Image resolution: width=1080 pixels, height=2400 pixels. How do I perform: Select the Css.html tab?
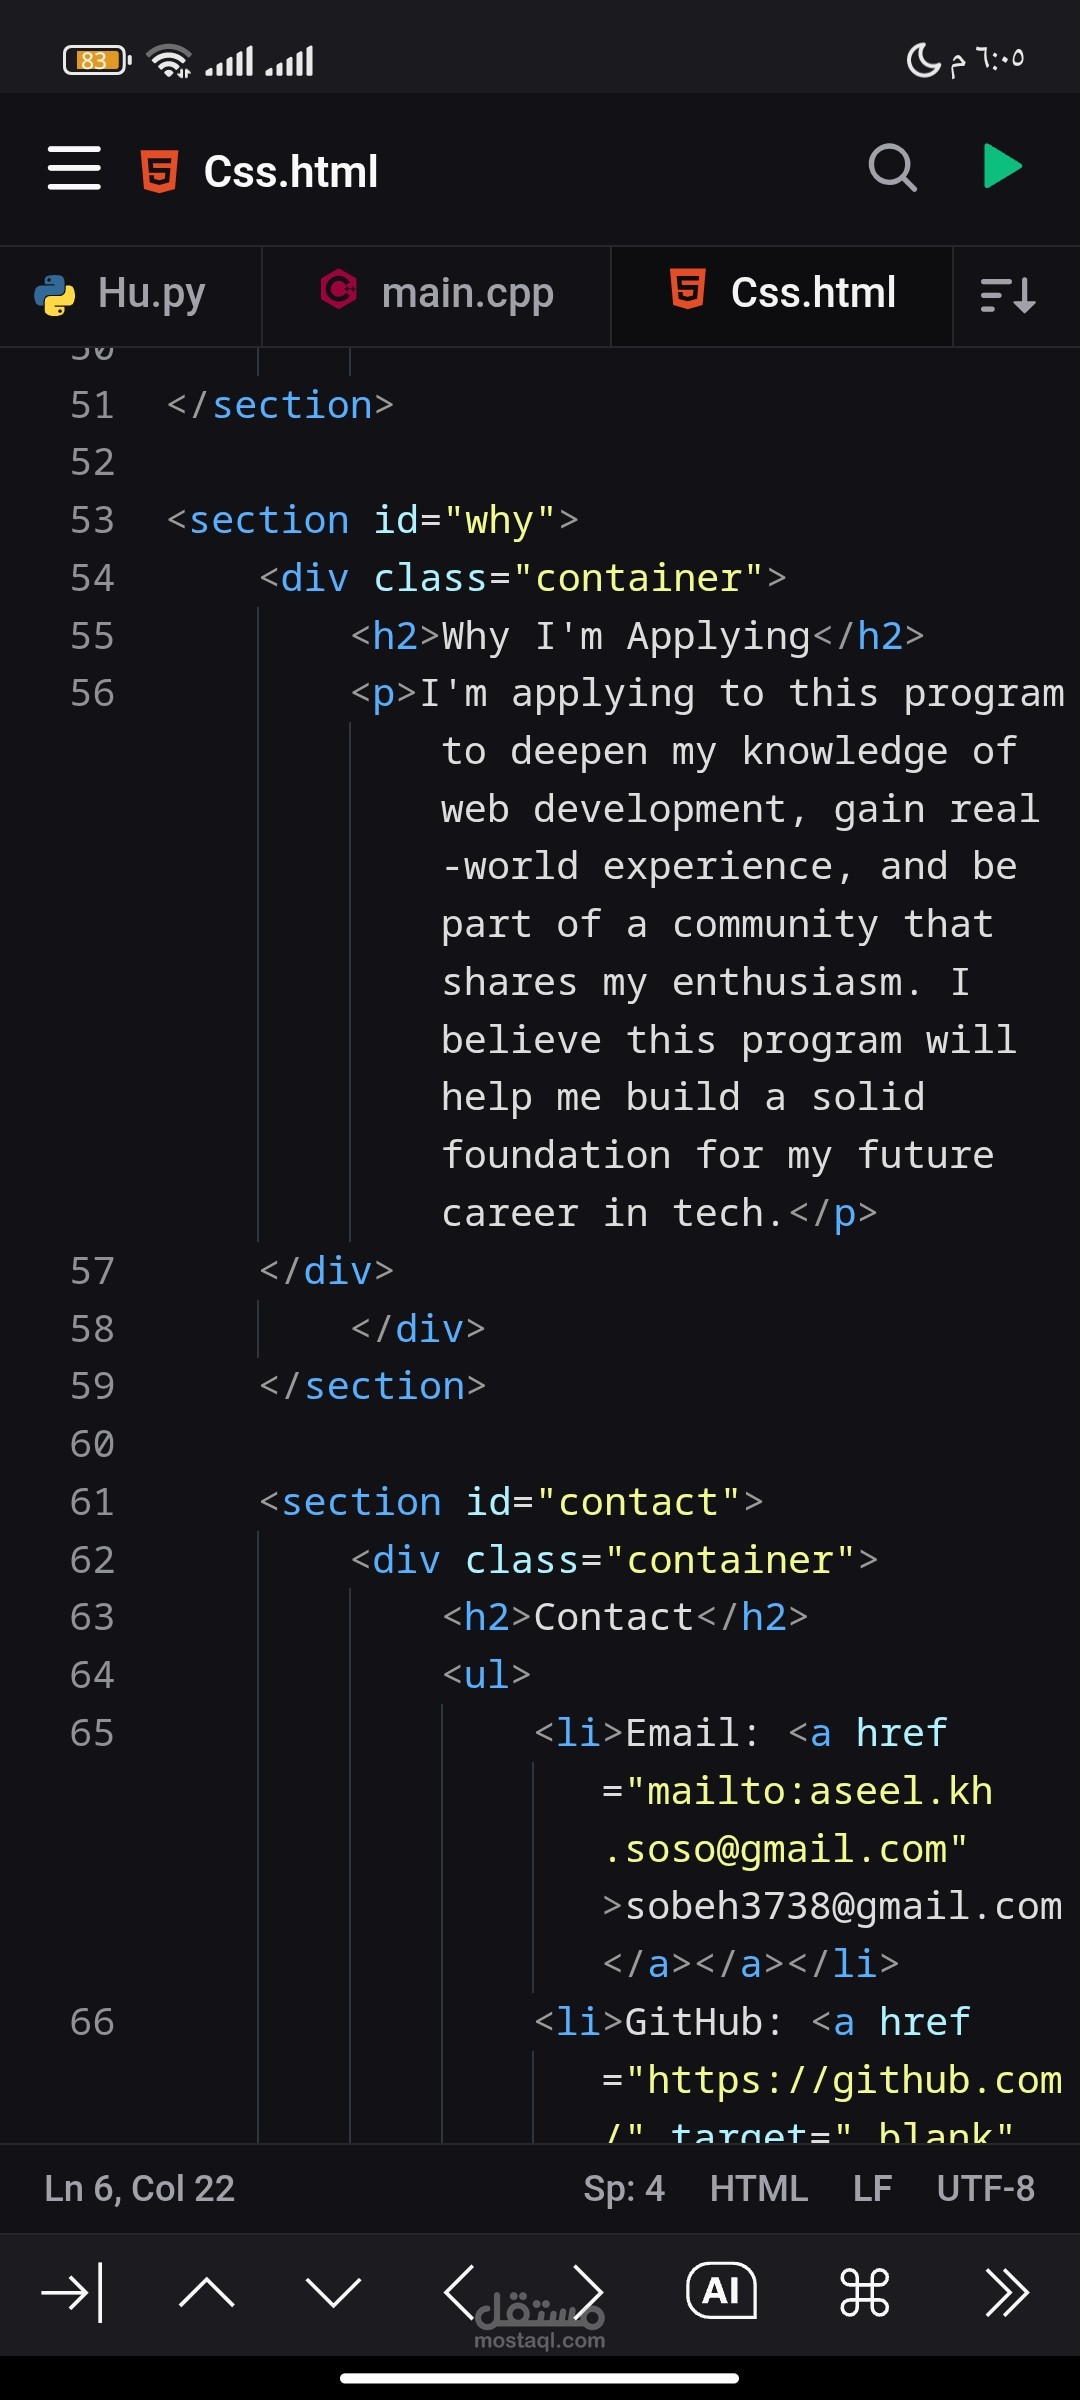coord(782,295)
